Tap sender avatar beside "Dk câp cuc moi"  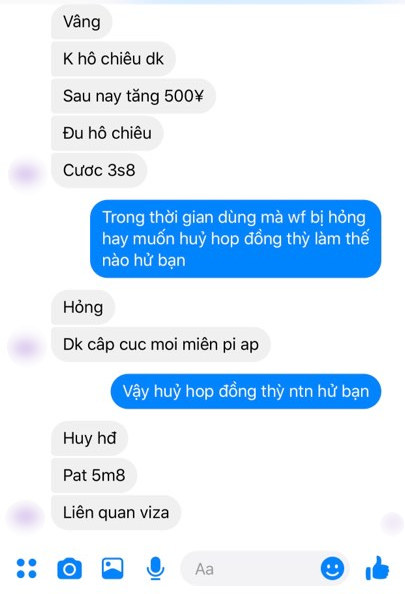coord(25,348)
